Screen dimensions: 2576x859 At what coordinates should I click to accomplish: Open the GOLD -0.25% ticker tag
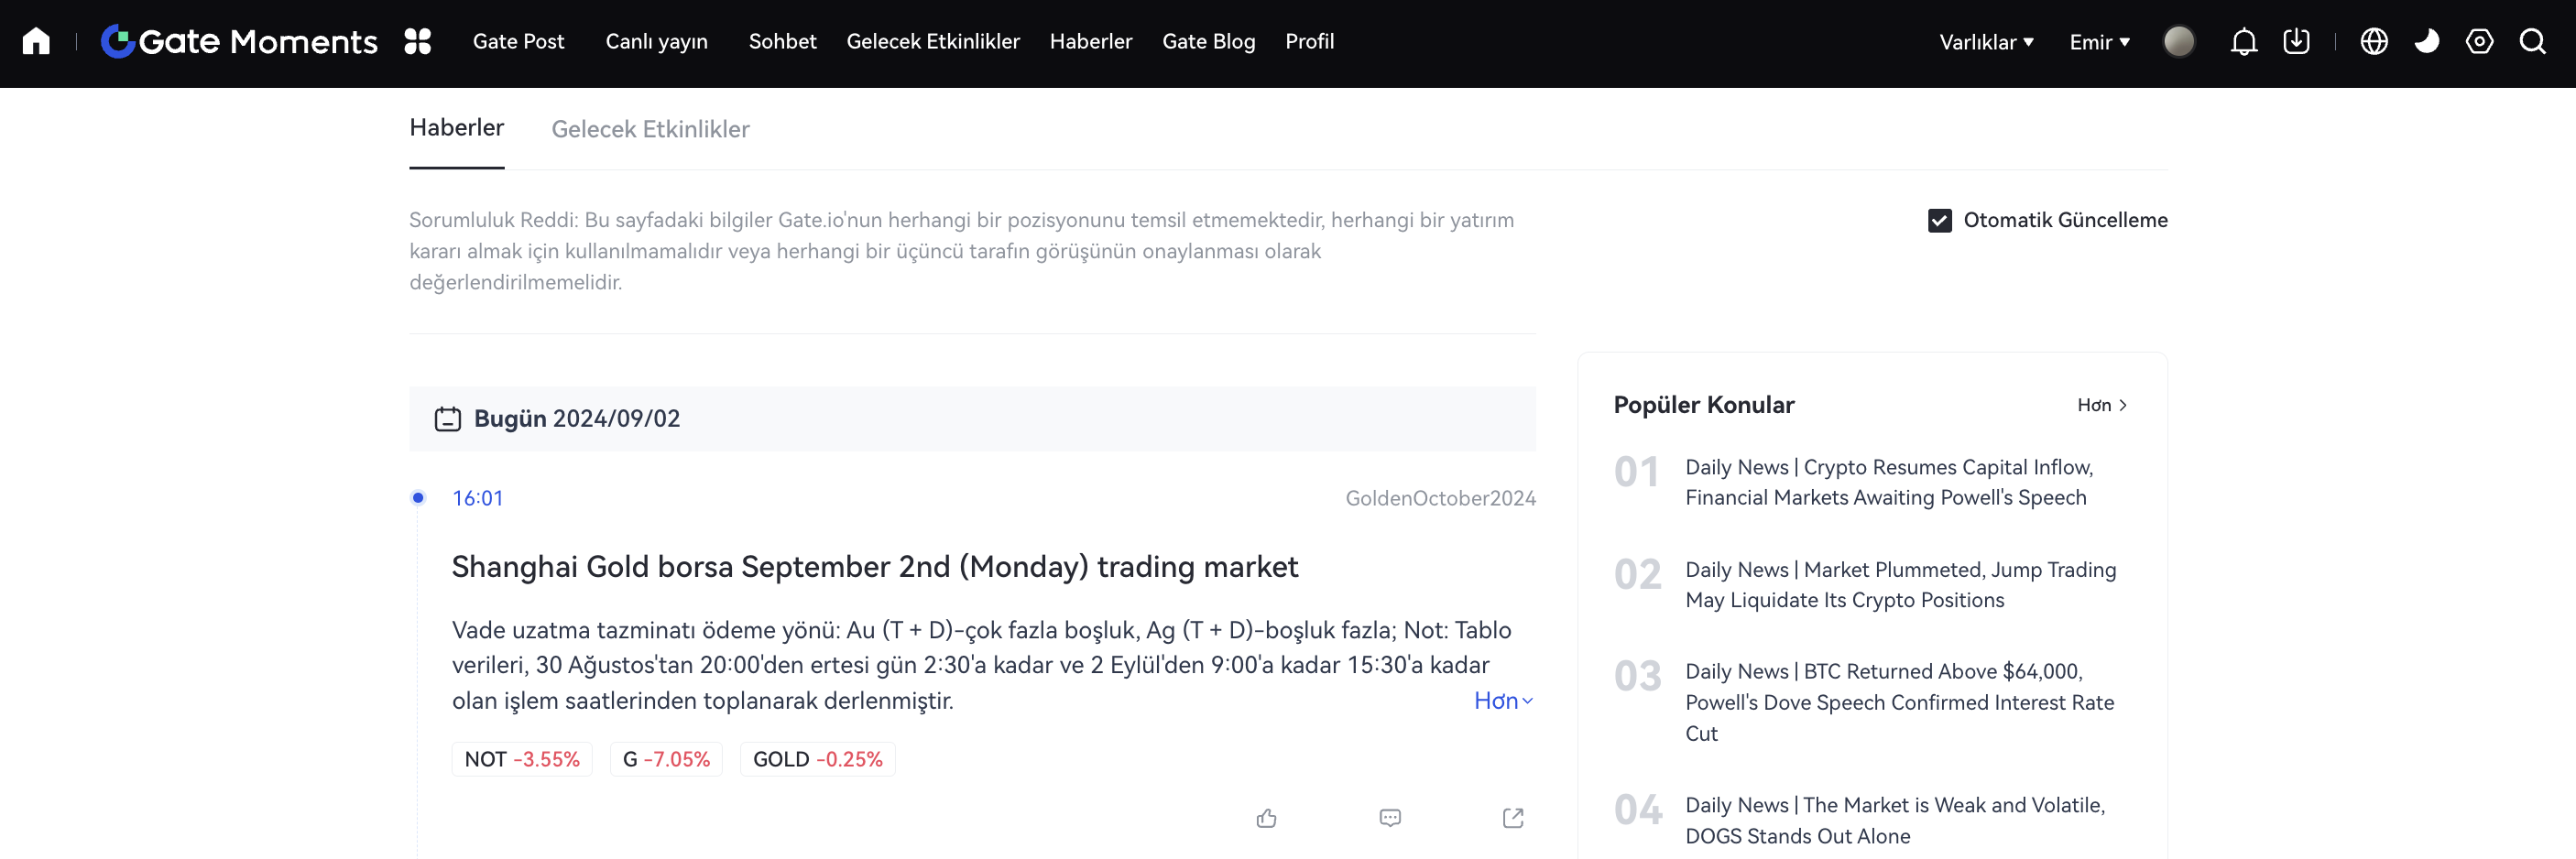point(817,759)
